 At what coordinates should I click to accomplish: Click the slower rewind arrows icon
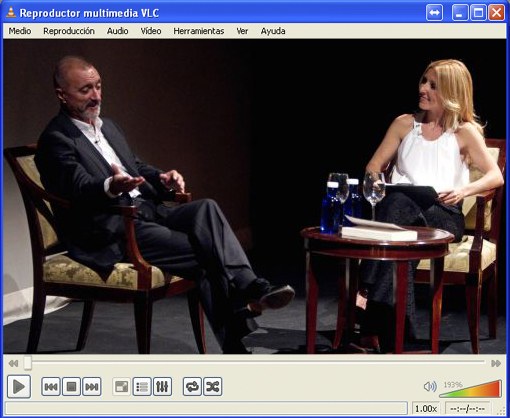point(13,363)
